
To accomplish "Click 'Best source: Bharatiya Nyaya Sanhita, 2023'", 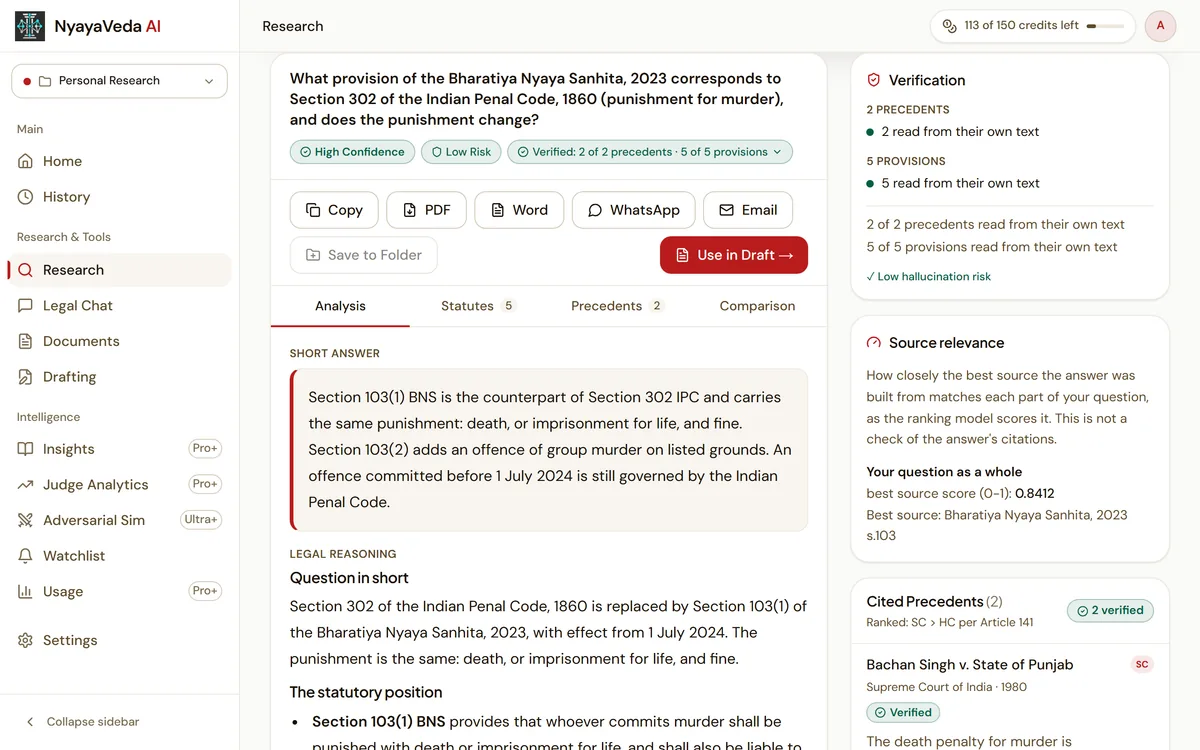I will (997, 515).
